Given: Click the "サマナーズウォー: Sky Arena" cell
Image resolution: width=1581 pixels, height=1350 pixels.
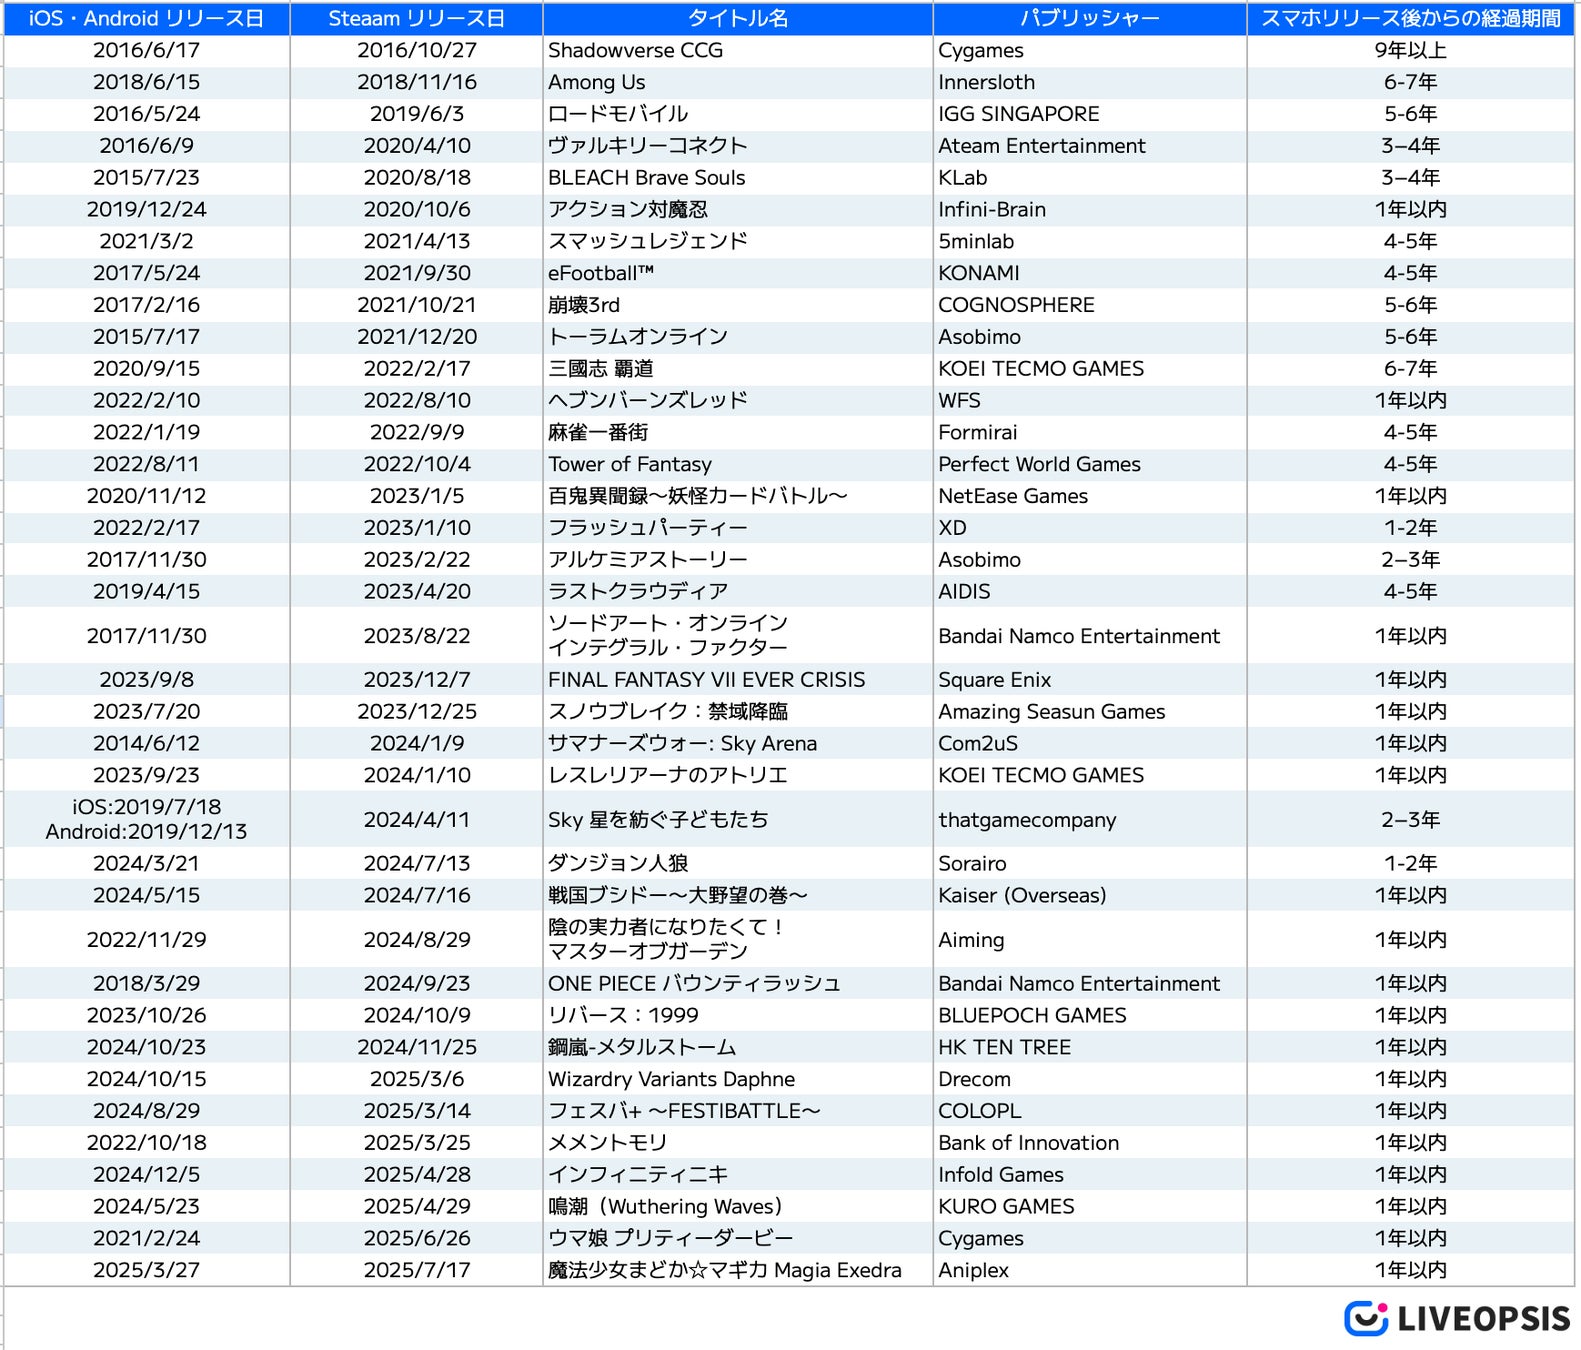Looking at the screenshot, I should pyautogui.click(x=738, y=744).
